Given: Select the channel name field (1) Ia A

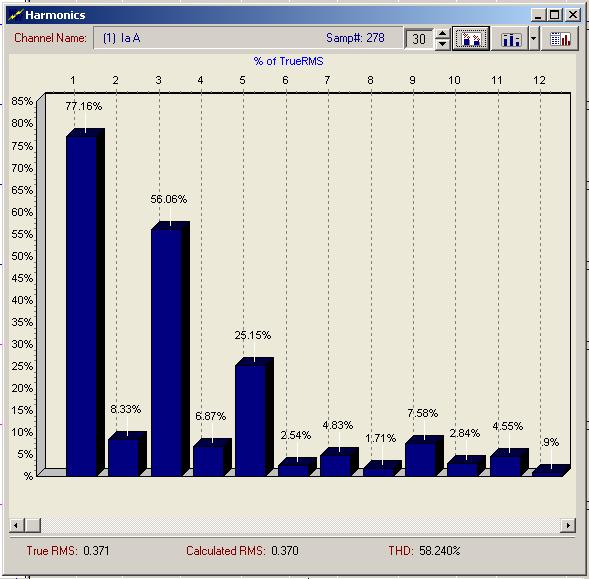Looking at the screenshot, I should pyautogui.click(x=248, y=38).
